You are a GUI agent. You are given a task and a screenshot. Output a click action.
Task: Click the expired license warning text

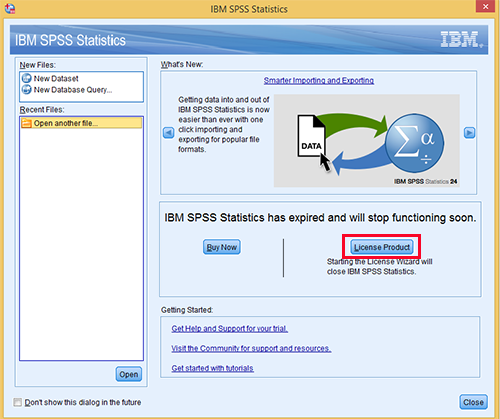[320, 218]
